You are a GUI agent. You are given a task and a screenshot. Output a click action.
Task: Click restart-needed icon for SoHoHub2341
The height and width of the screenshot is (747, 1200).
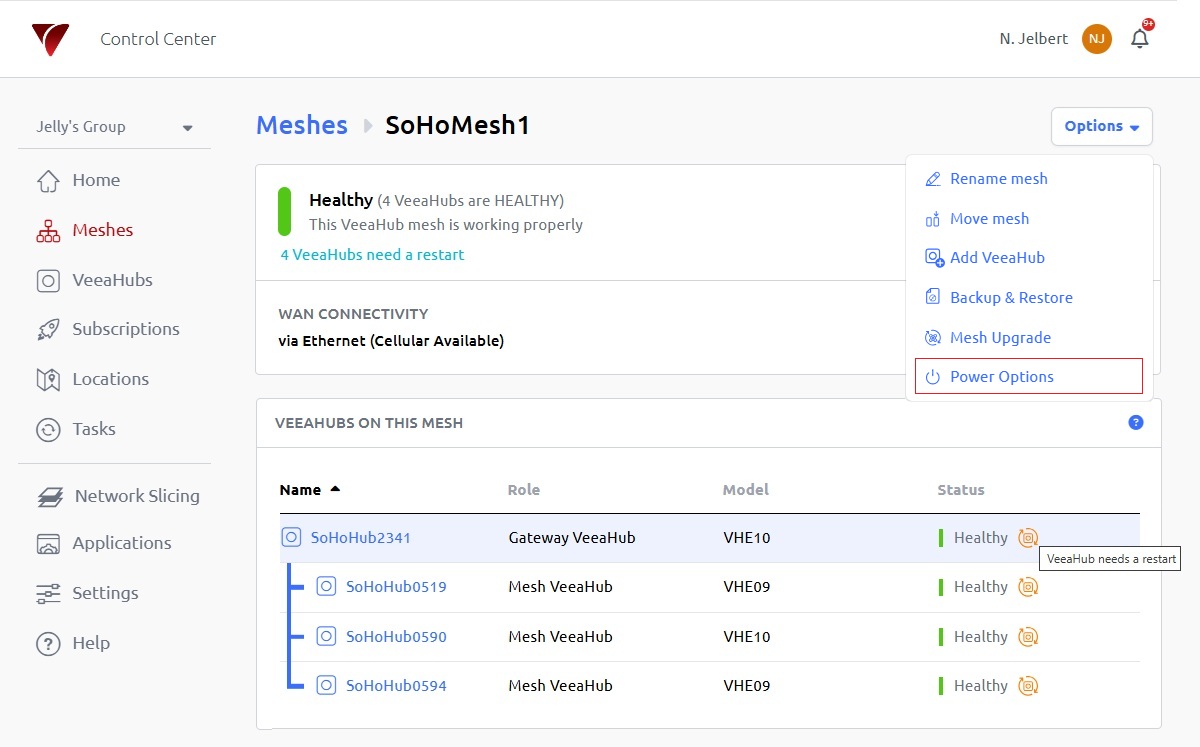pyautogui.click(x=1028, y=538)
